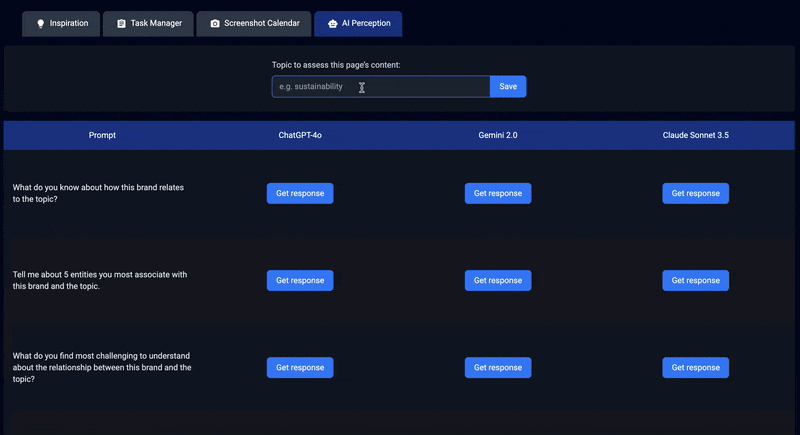This screenshot has height=435, width=800.
Task: Open the Screenshot Calendar tab
Action: (x=254, y=23)
